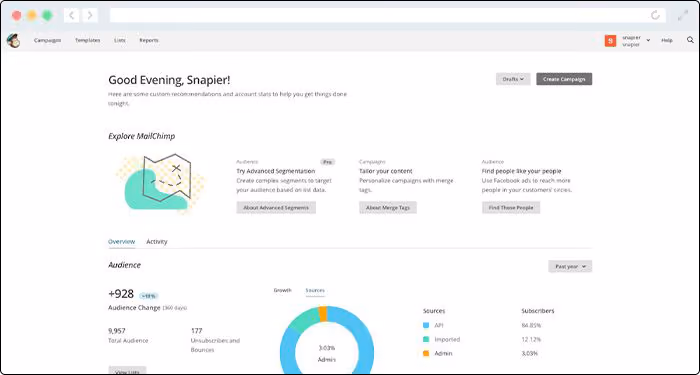
Task: Click the browser fullscreen expand arrows icon
Action: [x=683, y=16]
